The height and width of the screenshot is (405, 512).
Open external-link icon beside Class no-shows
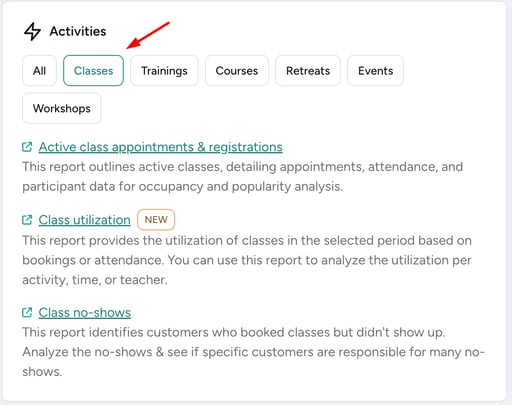27,312
